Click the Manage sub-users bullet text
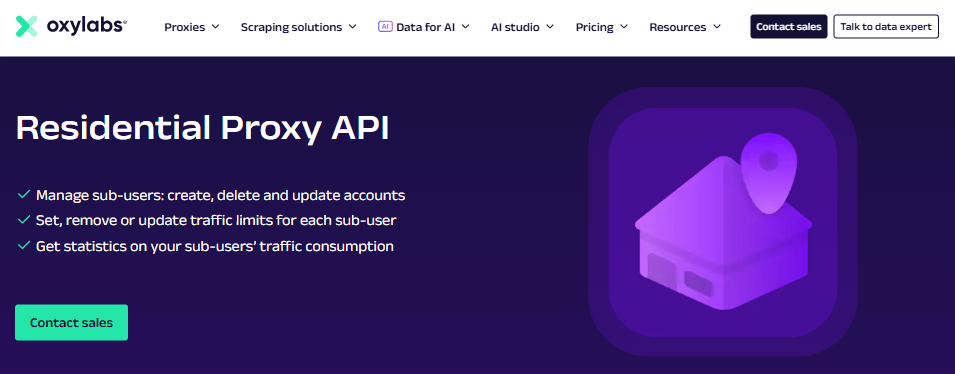The height and width of the screenshot is (374, 955). tap(220, 196)
